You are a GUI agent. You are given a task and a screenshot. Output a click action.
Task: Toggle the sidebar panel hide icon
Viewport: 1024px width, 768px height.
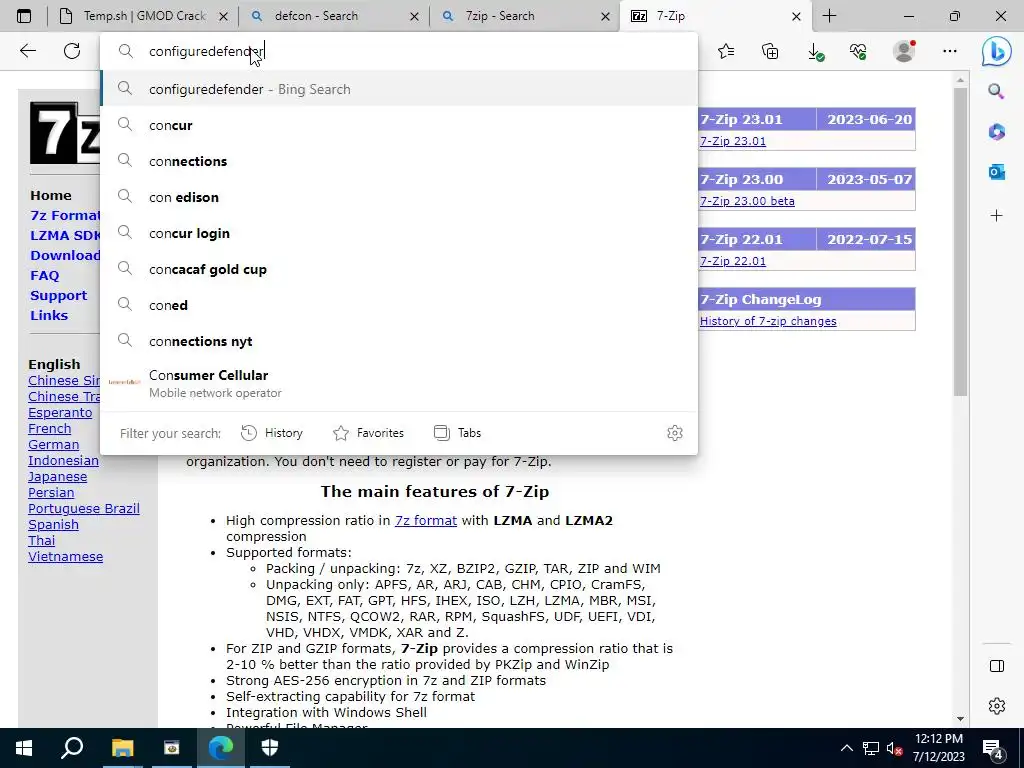[x=997, y=665]
